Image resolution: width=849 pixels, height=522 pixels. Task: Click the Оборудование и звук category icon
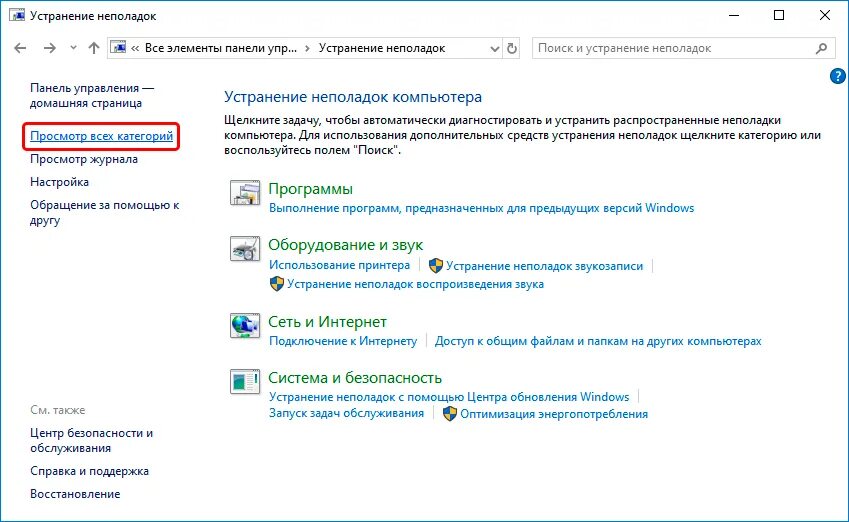tap(245, 249)
